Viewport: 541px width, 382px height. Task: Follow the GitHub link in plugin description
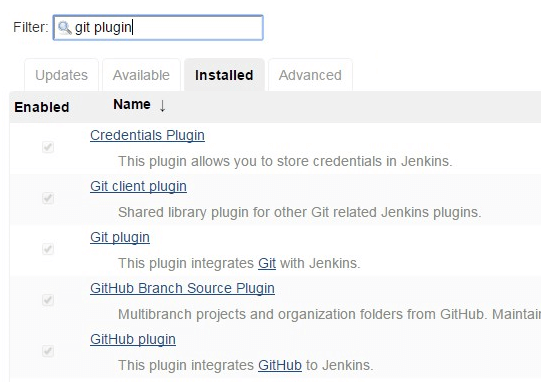[280, 365]
